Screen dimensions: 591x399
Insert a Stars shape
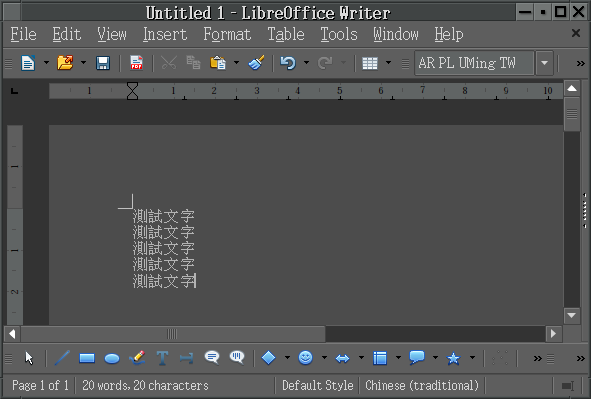click(453, 358)
